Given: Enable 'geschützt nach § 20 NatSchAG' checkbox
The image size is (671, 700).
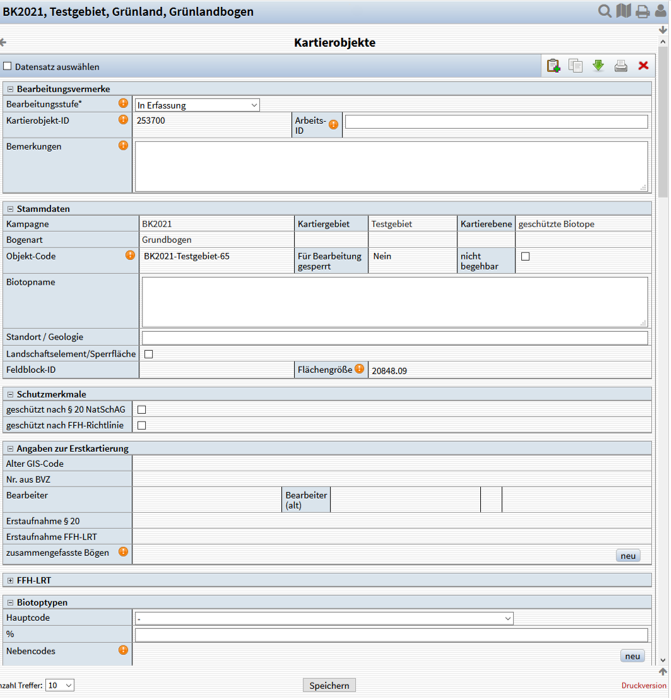Looking at the screenshot, I should [141, 410].
